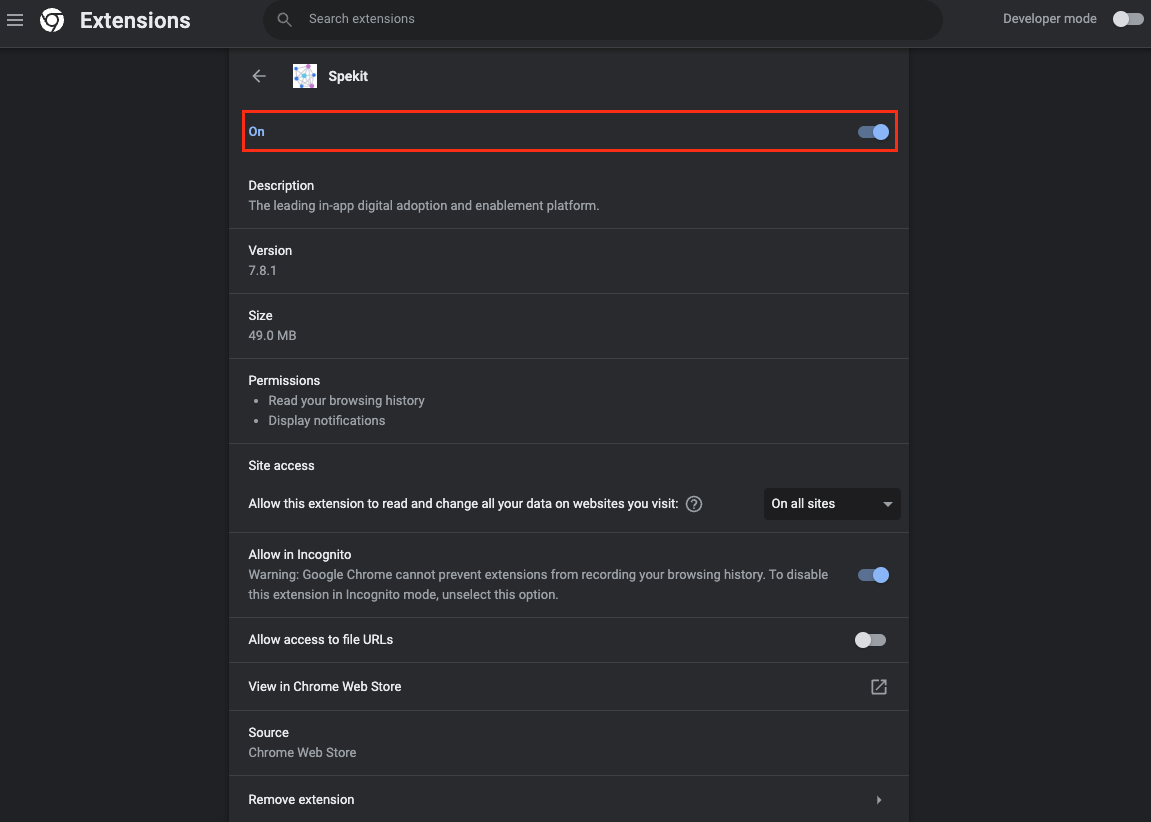Go back using the left arrow
The height and width of the screenshot is (822, 1151).
pyautogui.click(x=259, y=76)
